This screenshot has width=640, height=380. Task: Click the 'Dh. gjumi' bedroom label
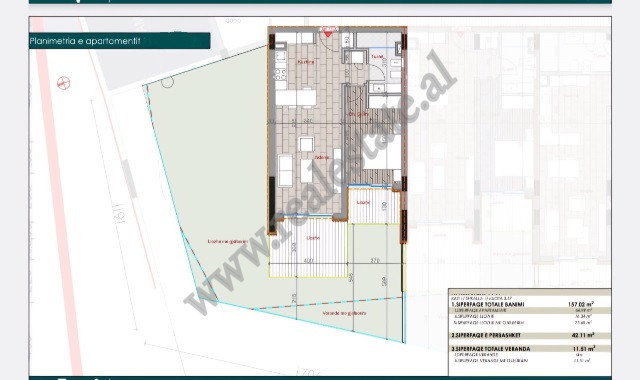coord(358,114)
